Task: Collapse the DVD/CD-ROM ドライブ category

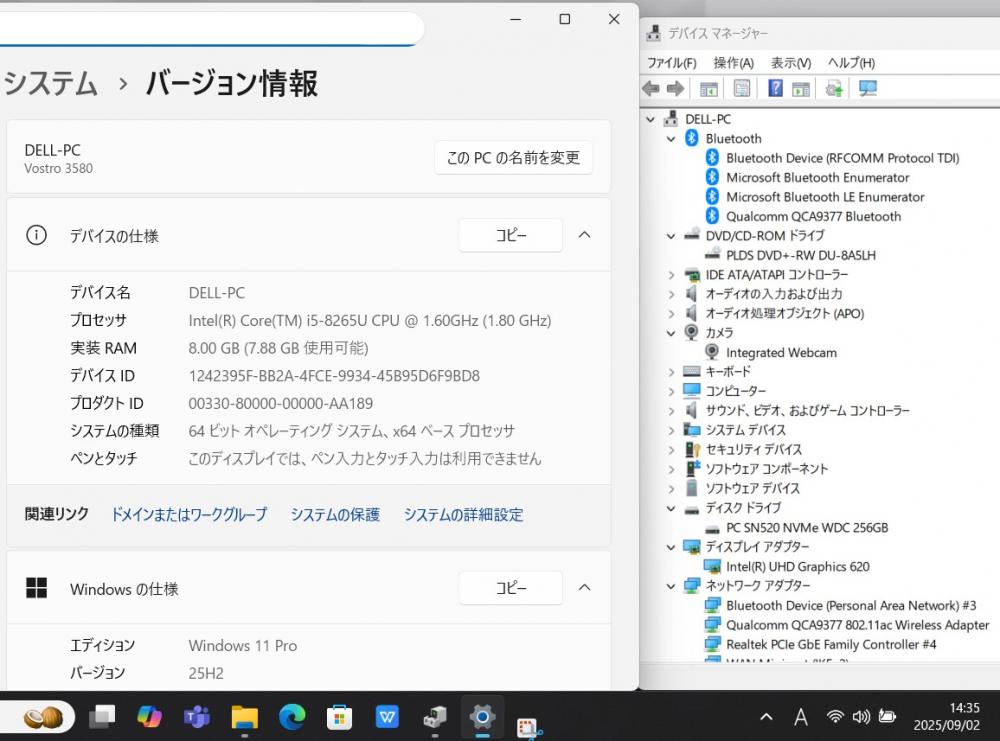Action: click(671, 236)
